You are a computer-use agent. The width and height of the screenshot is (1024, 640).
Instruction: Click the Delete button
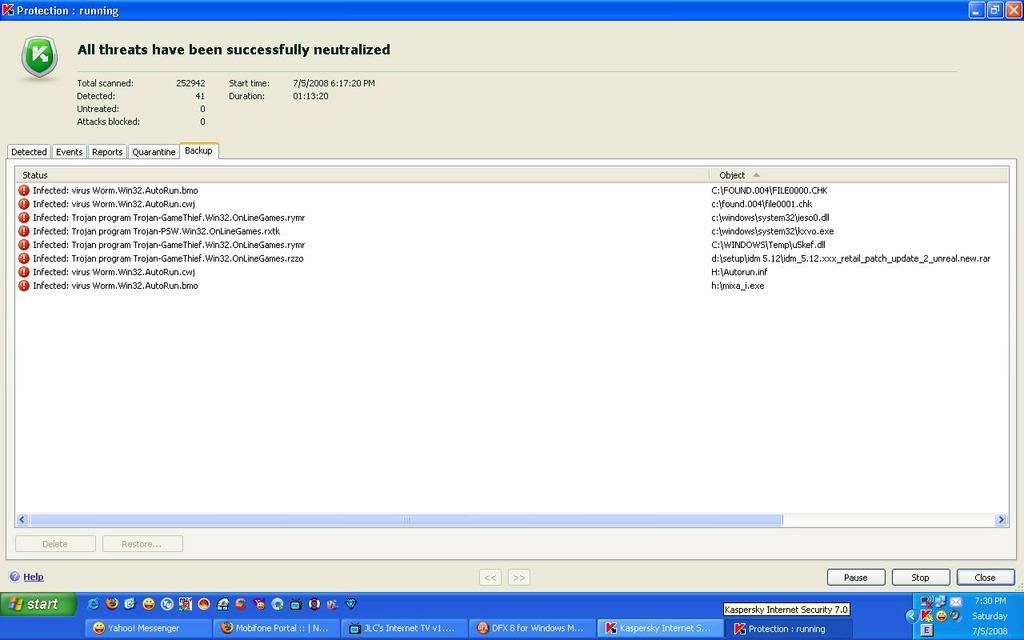55,543
